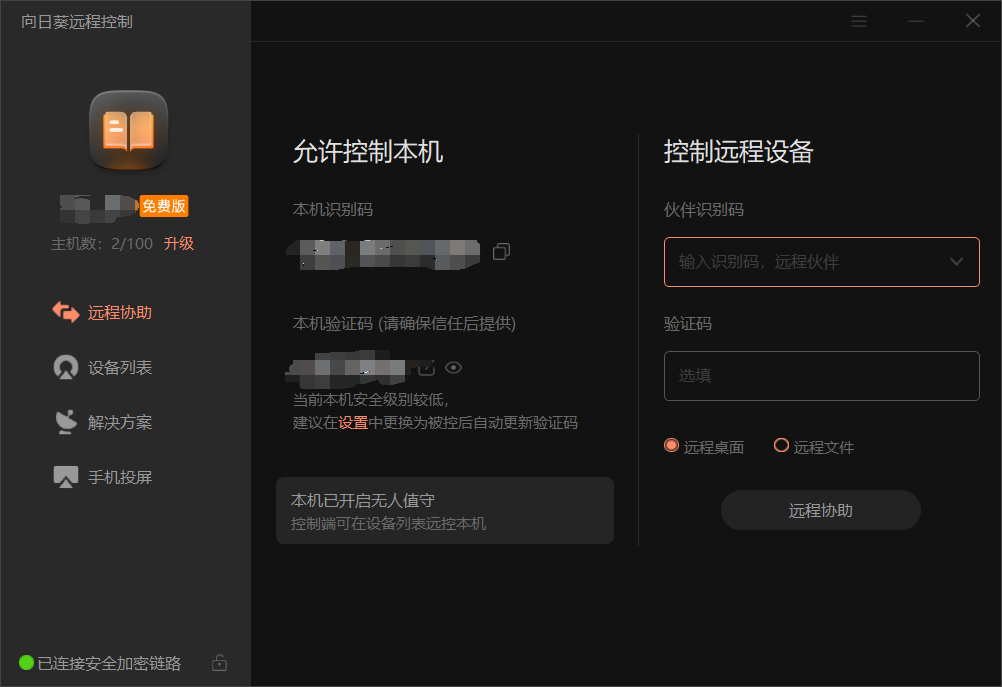The height and width of the screenshot is (687, 1002).
Task: Click the edit verification code icon
Action: tap(427, 367)
